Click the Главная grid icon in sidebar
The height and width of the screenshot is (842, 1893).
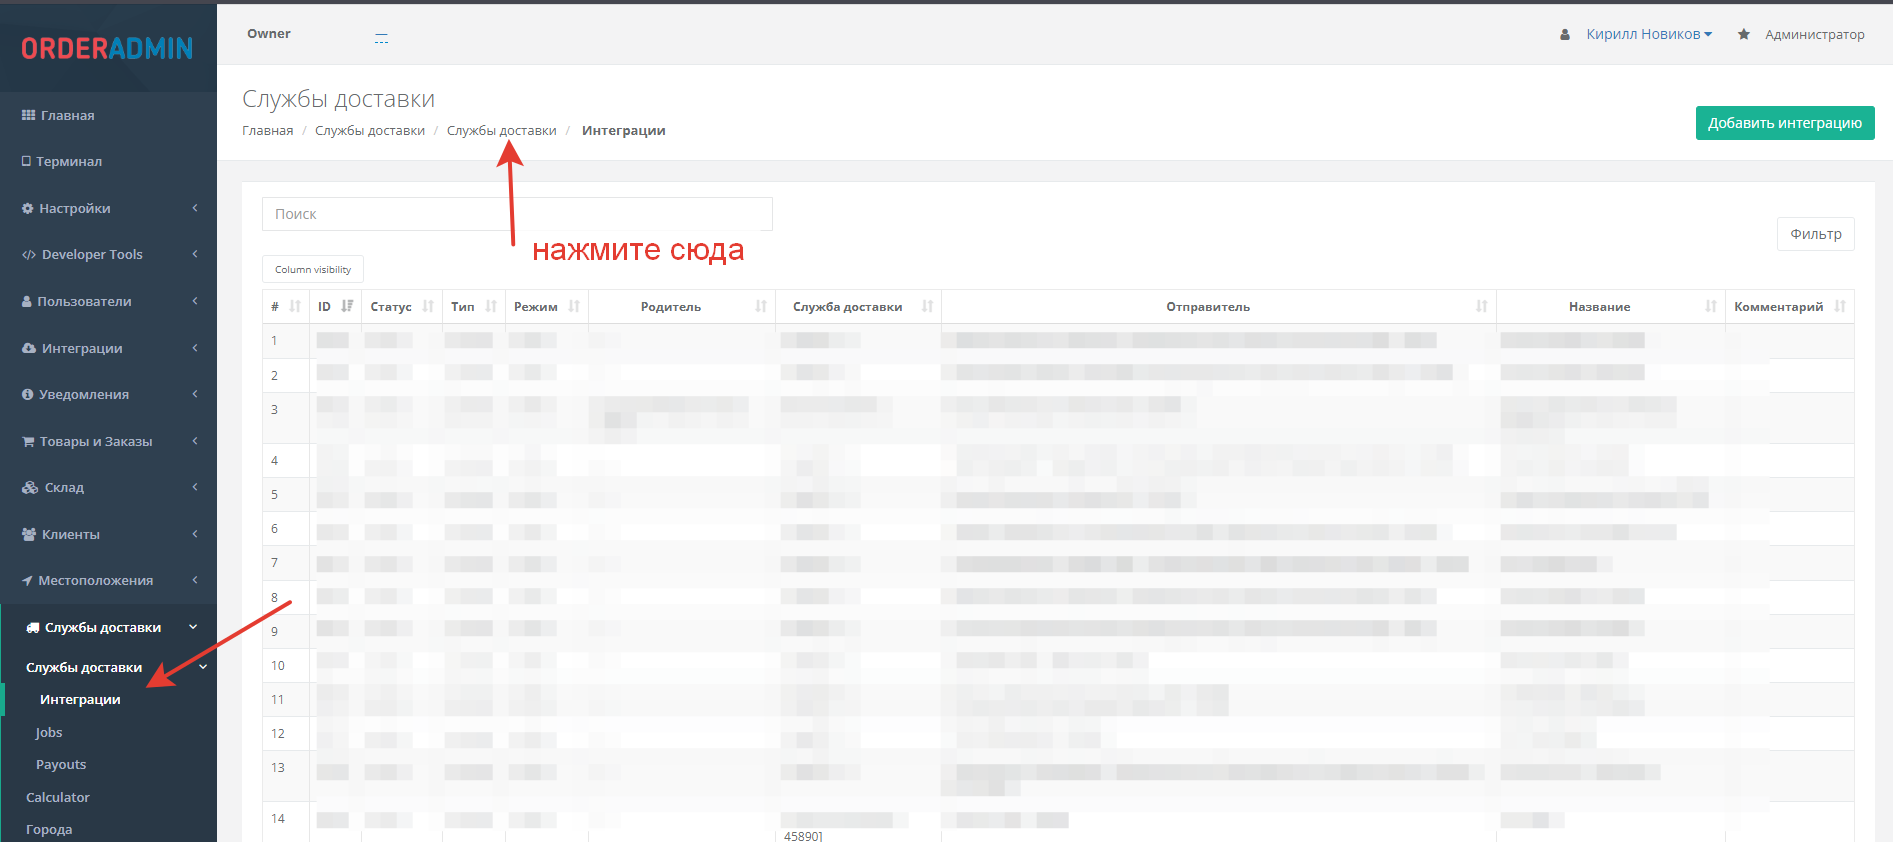point(28,115)
